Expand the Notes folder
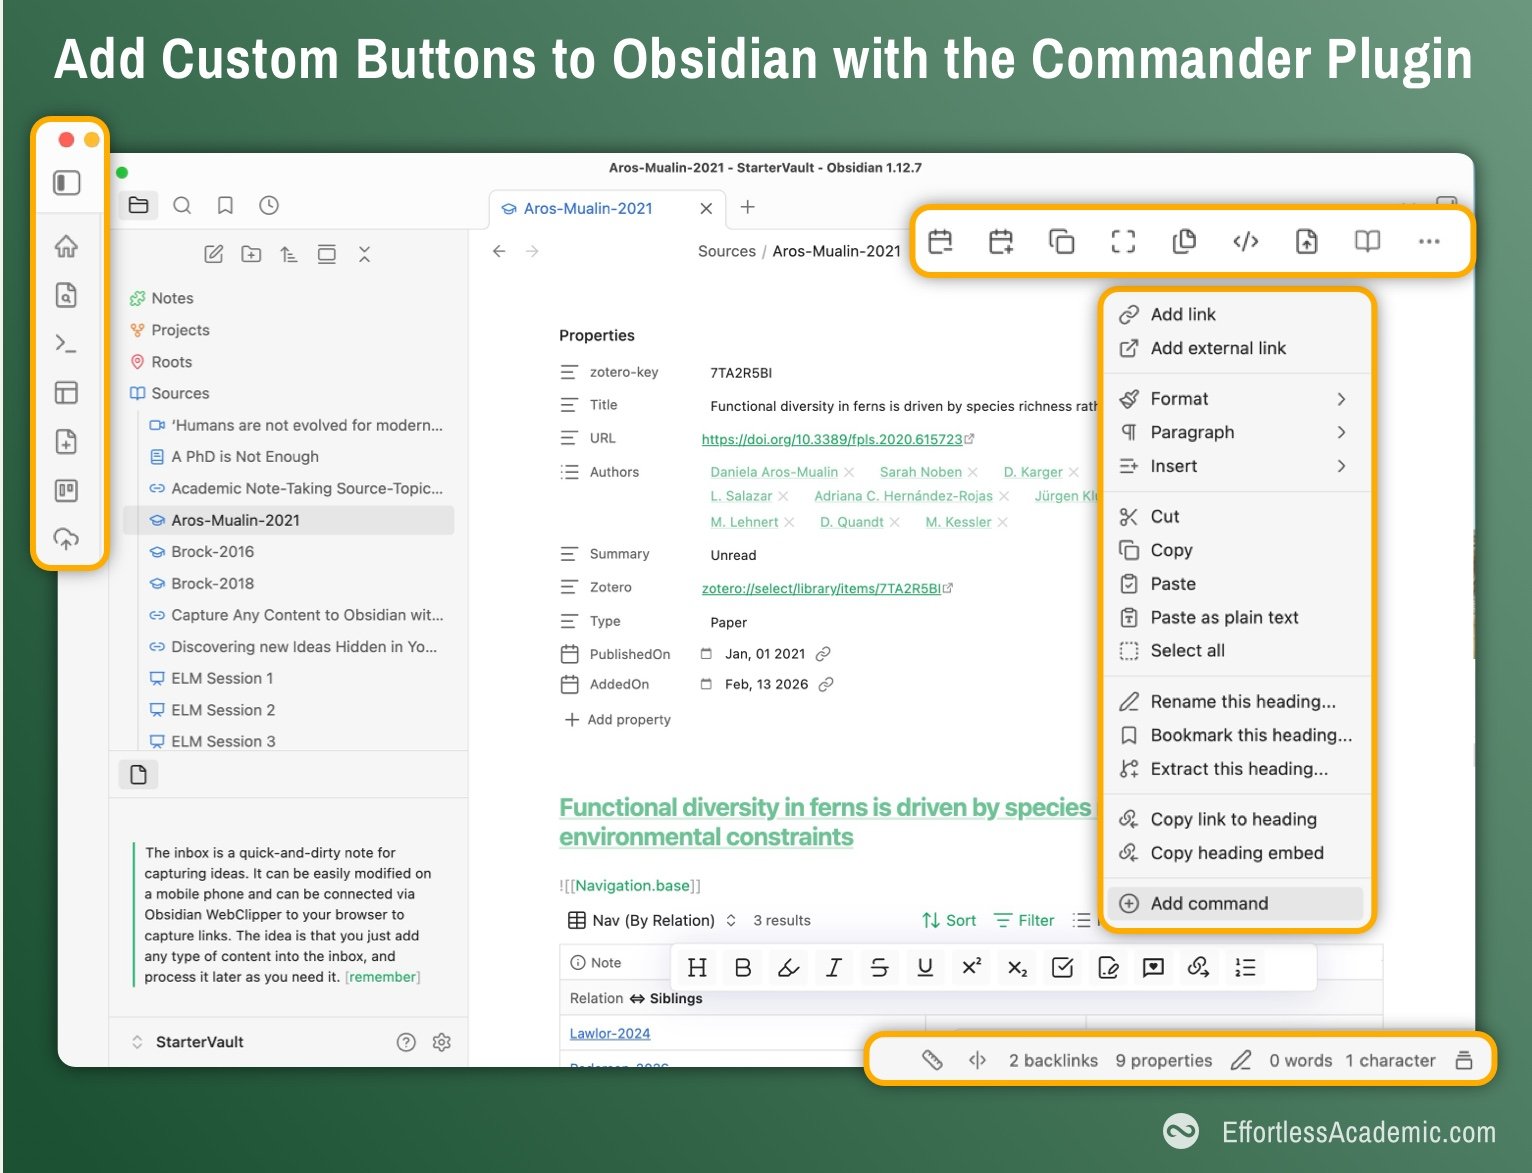The width and height of the screenshot is (1532, 1173). 161,298
